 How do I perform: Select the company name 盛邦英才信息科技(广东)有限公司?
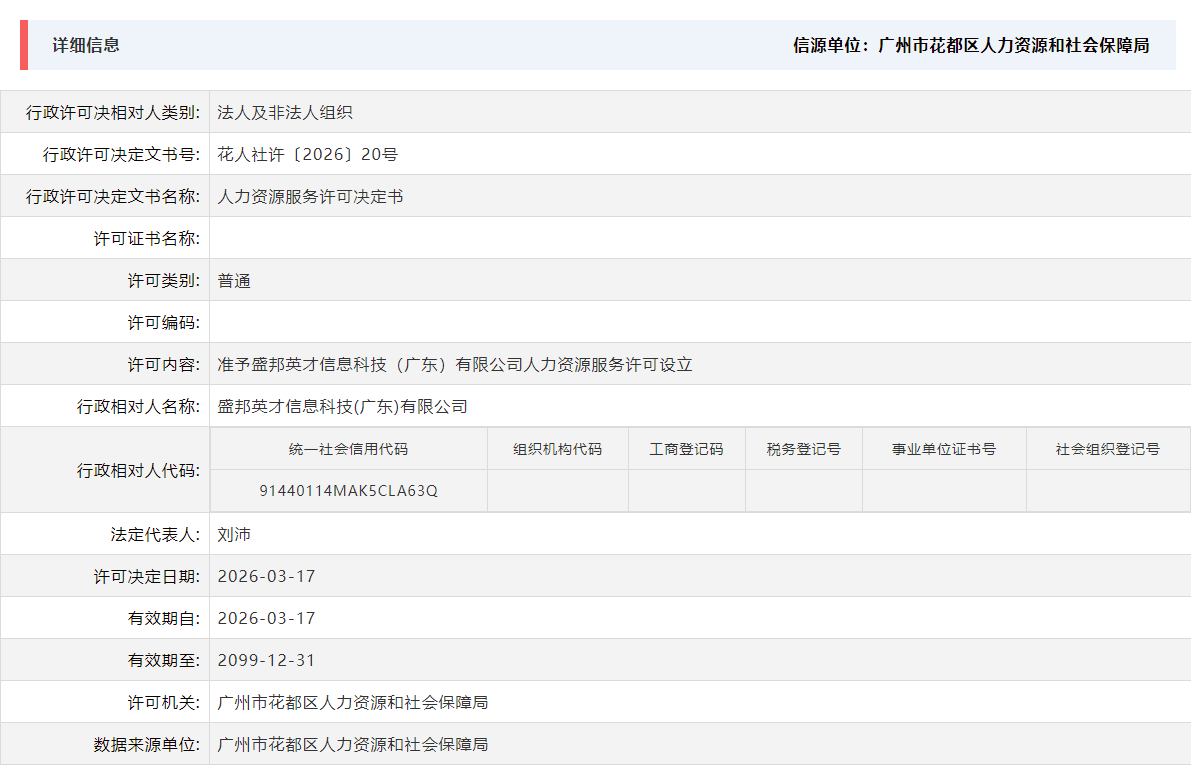pos(340,406)
